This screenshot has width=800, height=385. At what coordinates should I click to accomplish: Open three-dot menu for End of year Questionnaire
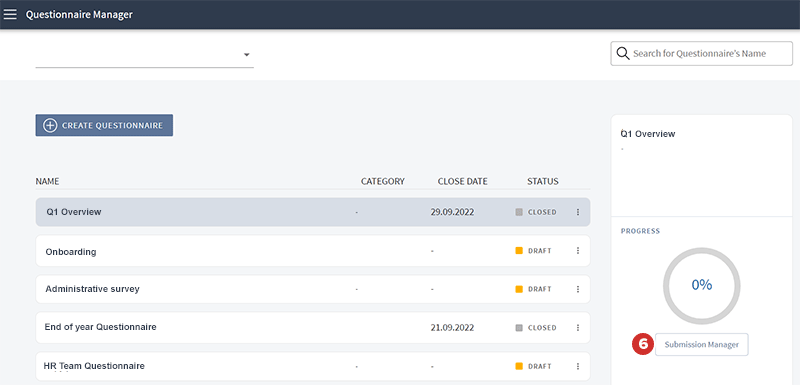[x=578, y=328]
